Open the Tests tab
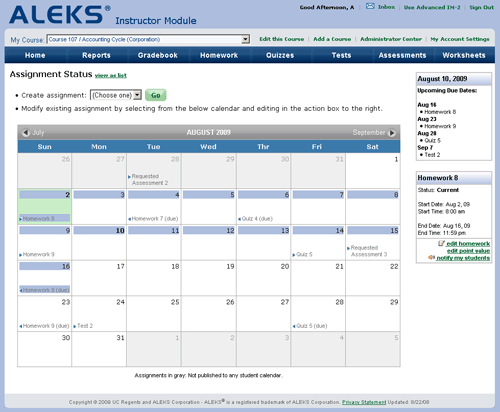 coord(341,55)
